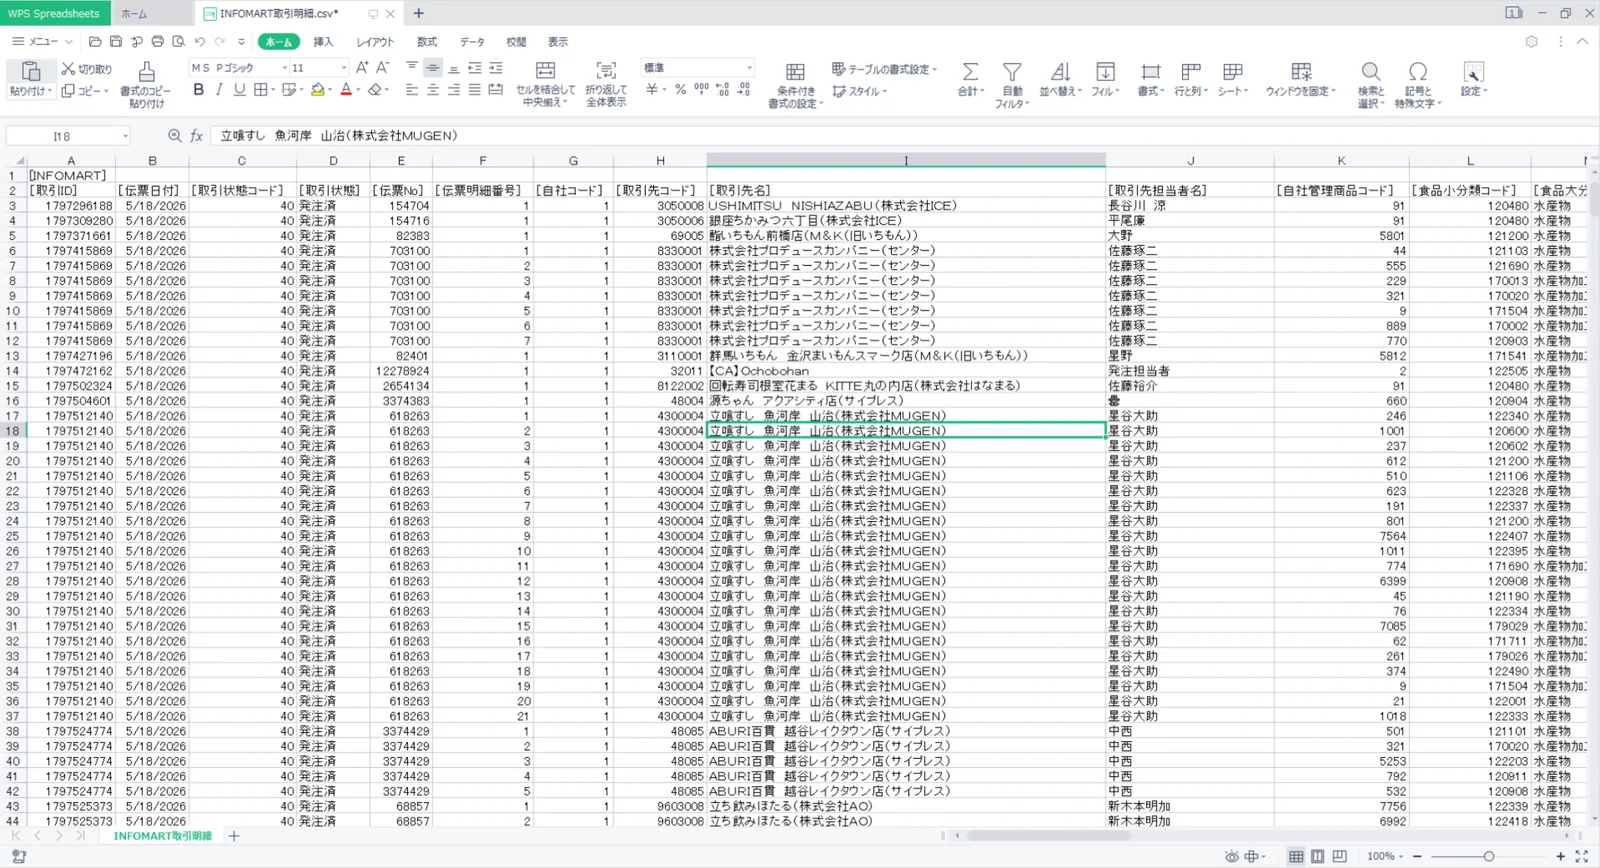Switch to the 挿入 ribbon tab
1600x868 pixels.
[x=323, y=42]
